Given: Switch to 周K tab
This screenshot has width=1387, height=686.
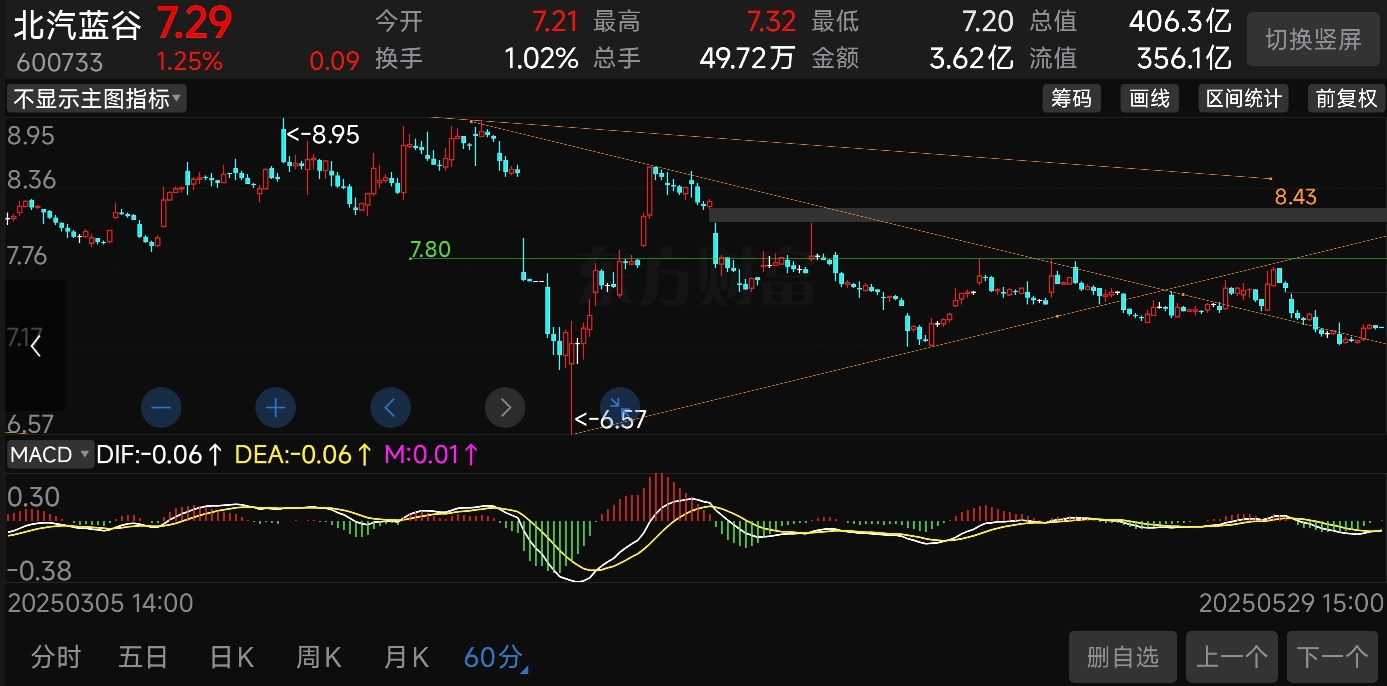Looking at the screenshot, I should coord(319,657).
